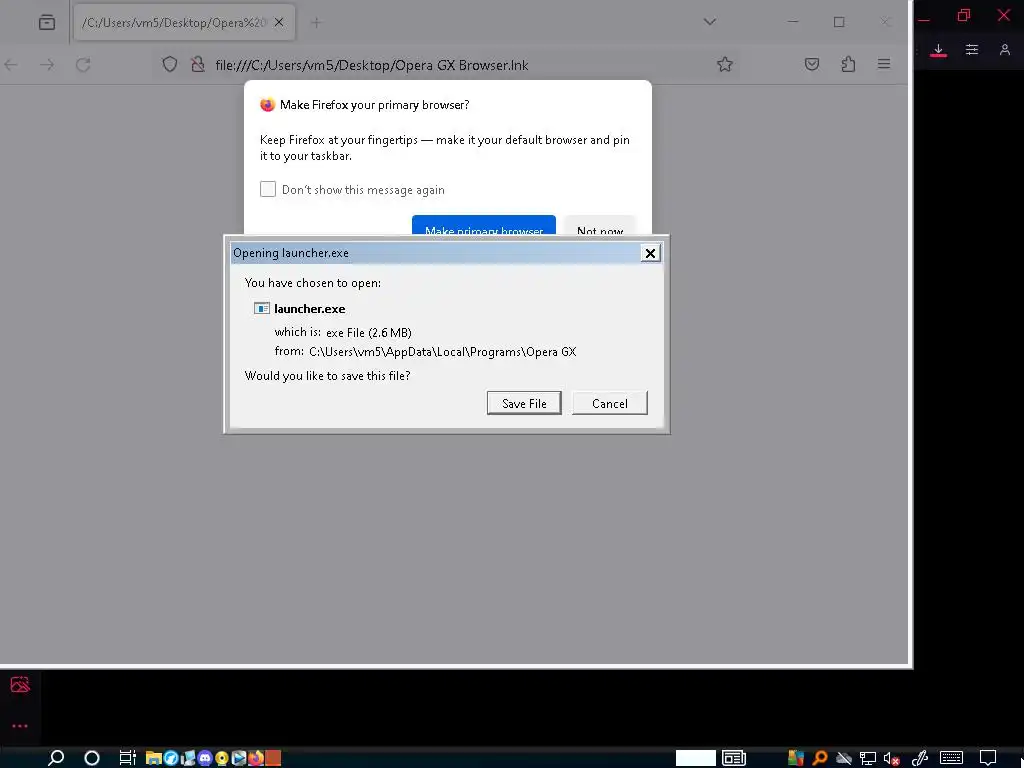Open Firefox View recent browsing icon

coord(47,22)
